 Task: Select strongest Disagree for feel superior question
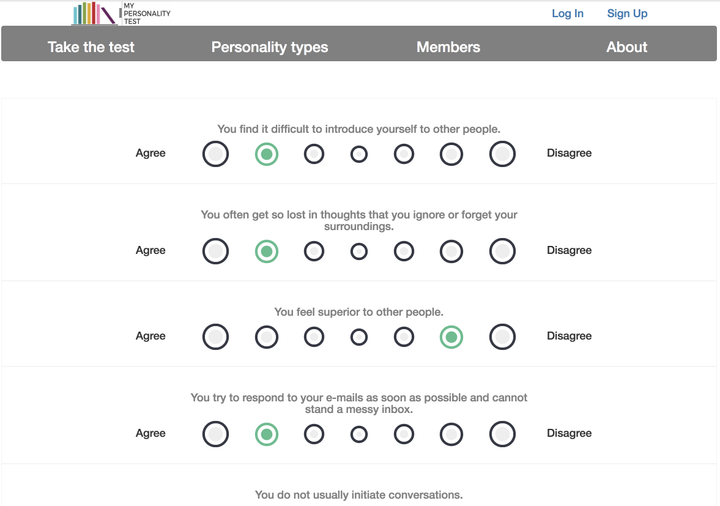(x=502, y=337)
